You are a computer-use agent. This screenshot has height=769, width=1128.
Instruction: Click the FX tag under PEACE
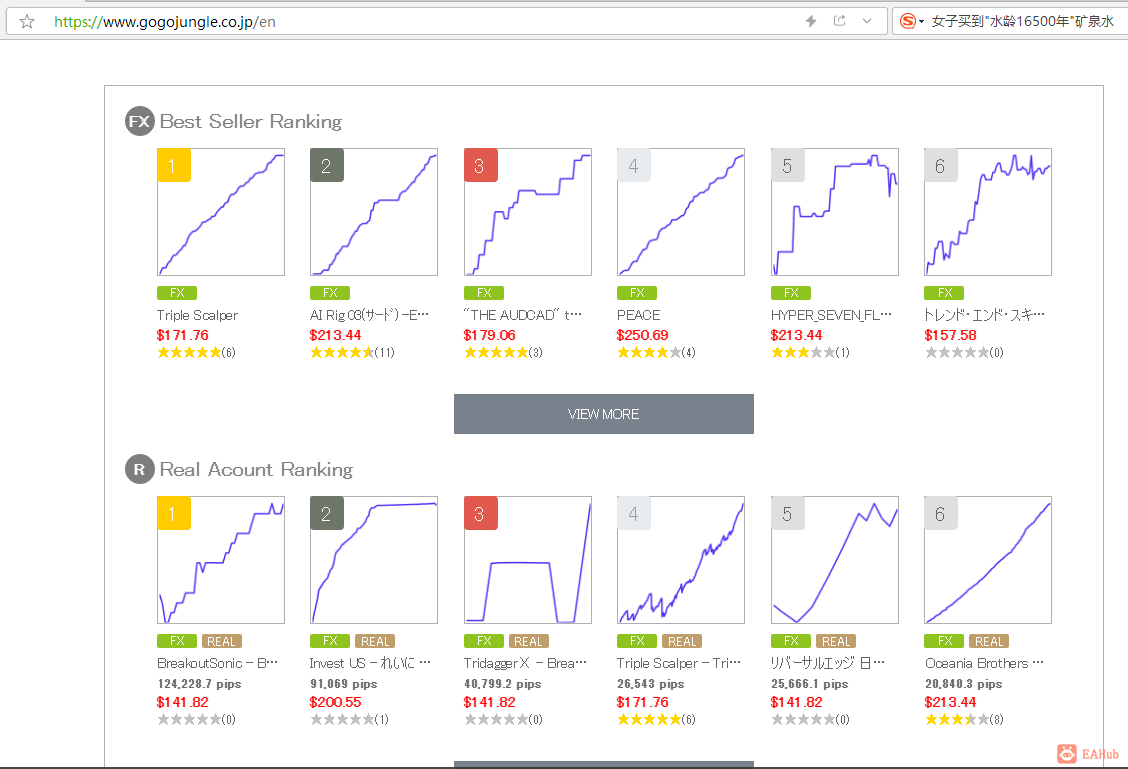click(637, 293)
